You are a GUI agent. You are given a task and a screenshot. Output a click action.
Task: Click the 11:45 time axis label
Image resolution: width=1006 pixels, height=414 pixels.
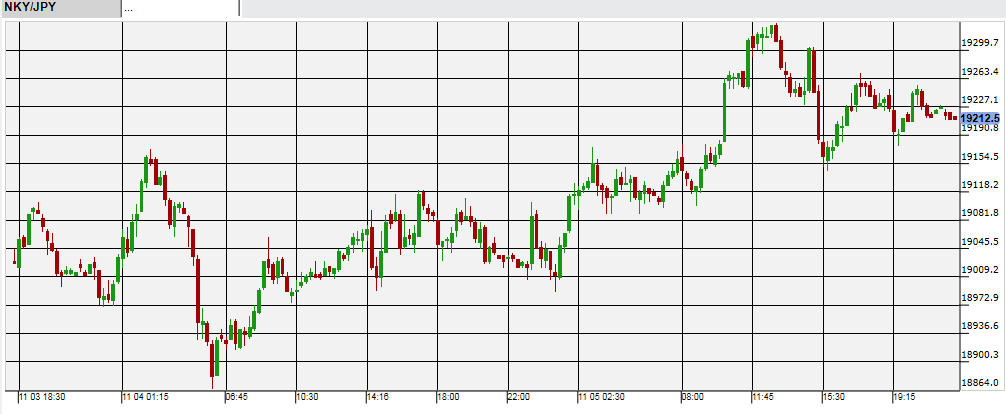coord(763,397)
